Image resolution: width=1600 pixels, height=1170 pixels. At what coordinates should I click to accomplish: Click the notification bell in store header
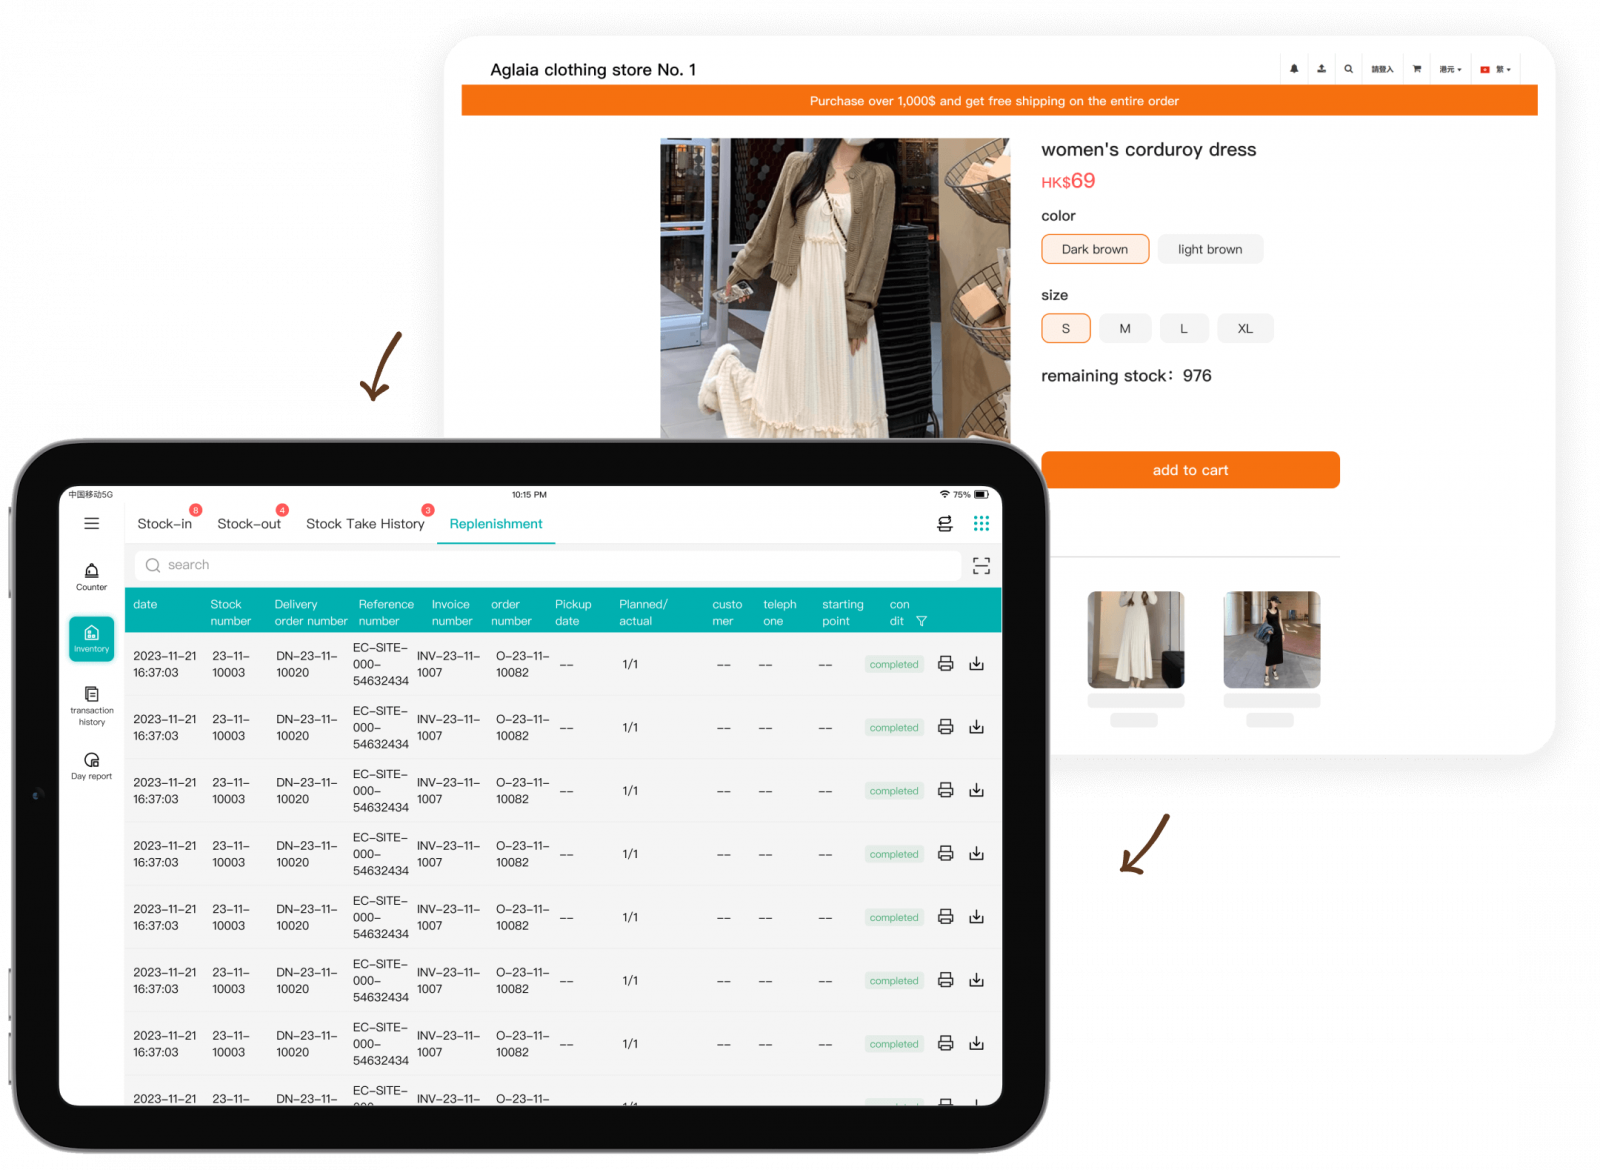click(1294, 69)
